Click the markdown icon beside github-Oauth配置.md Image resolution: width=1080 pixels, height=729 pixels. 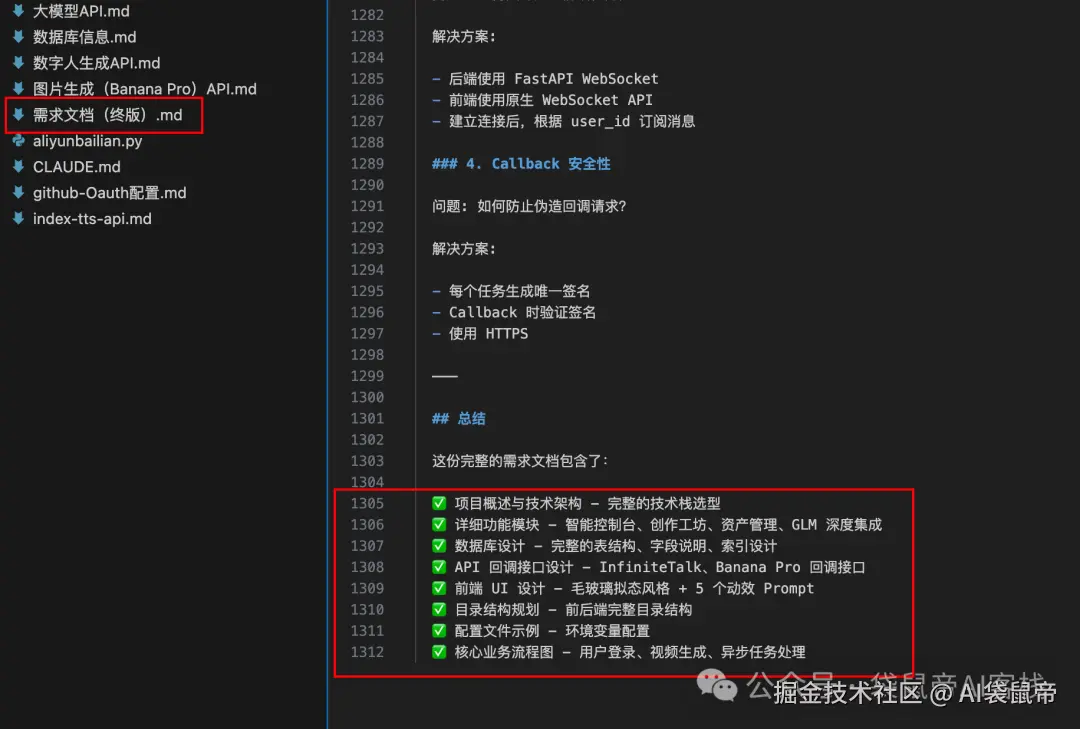point(19,192)
